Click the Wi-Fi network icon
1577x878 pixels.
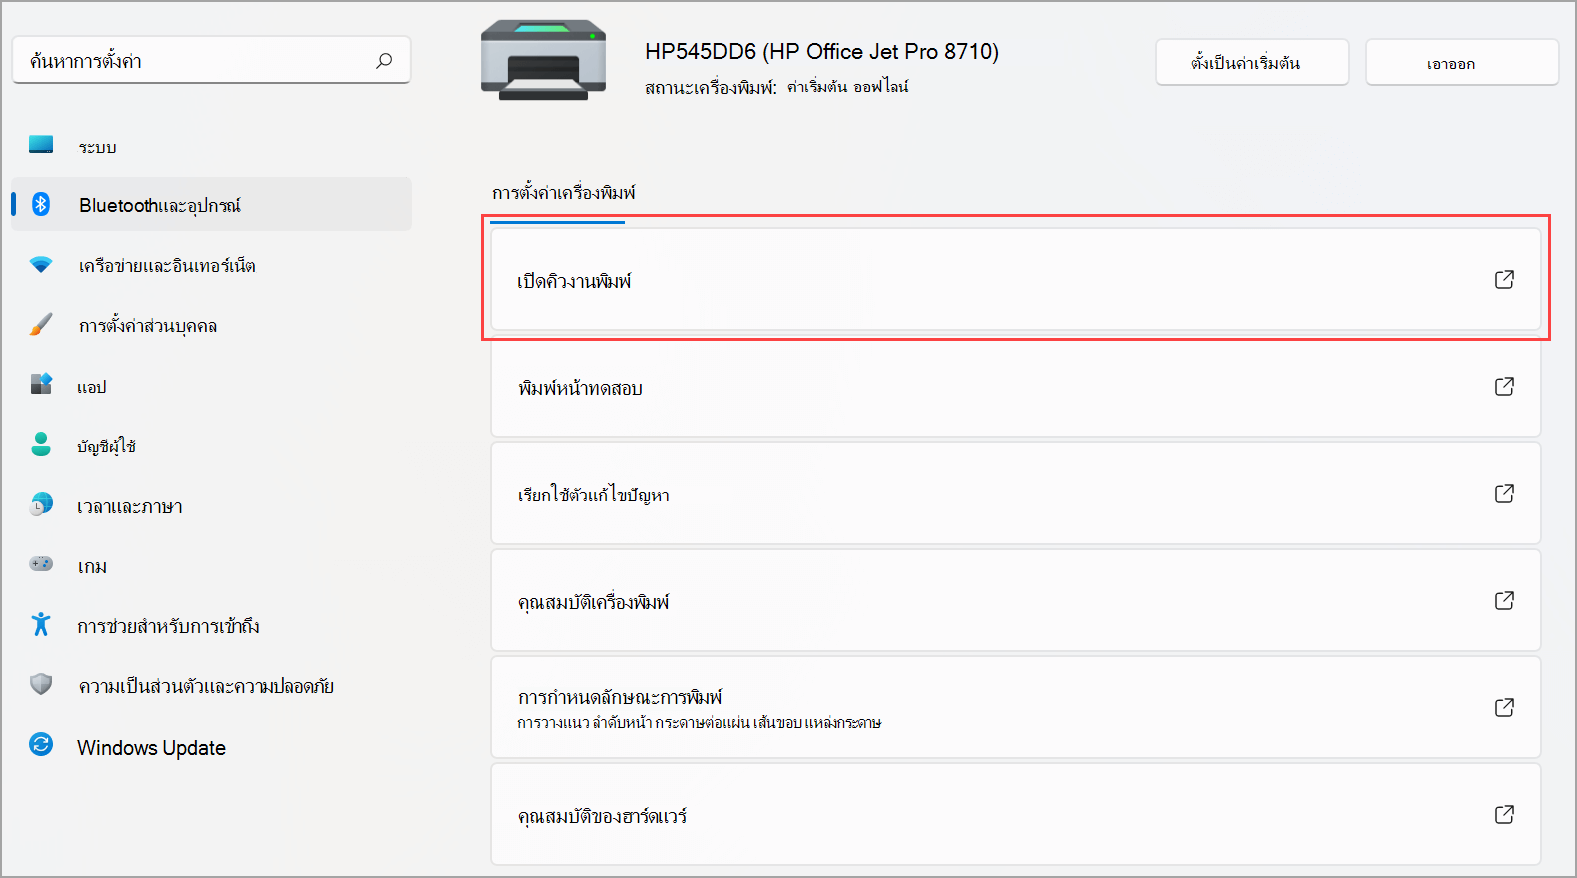point(41,264)
